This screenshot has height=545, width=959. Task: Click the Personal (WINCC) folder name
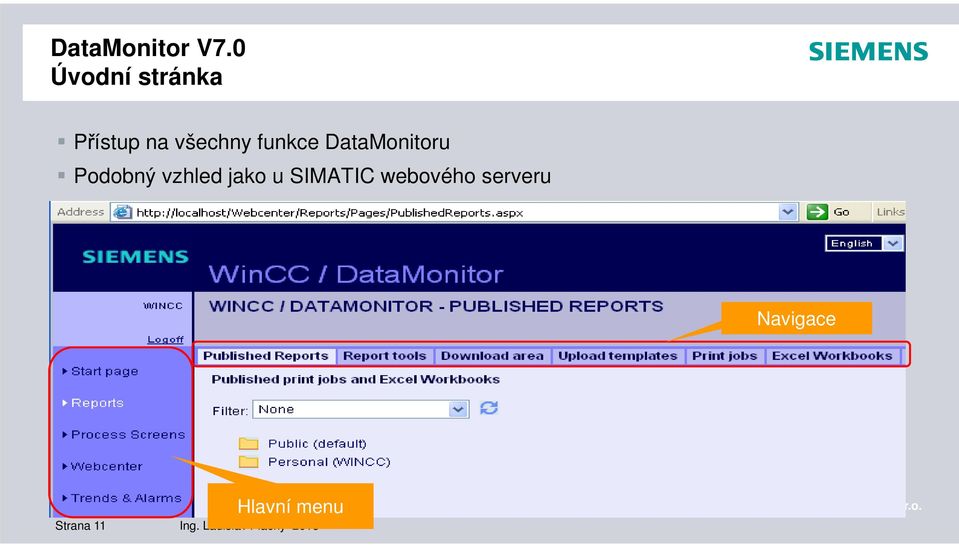tap(329, 462)
